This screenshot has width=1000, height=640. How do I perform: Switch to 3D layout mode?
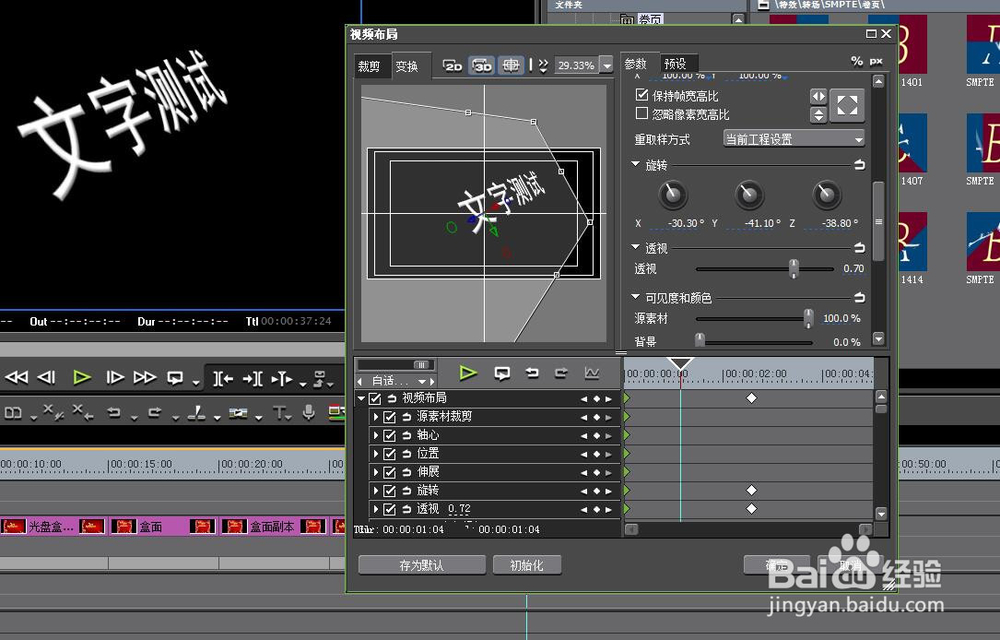pyautogui.click(x=482, y=66)
